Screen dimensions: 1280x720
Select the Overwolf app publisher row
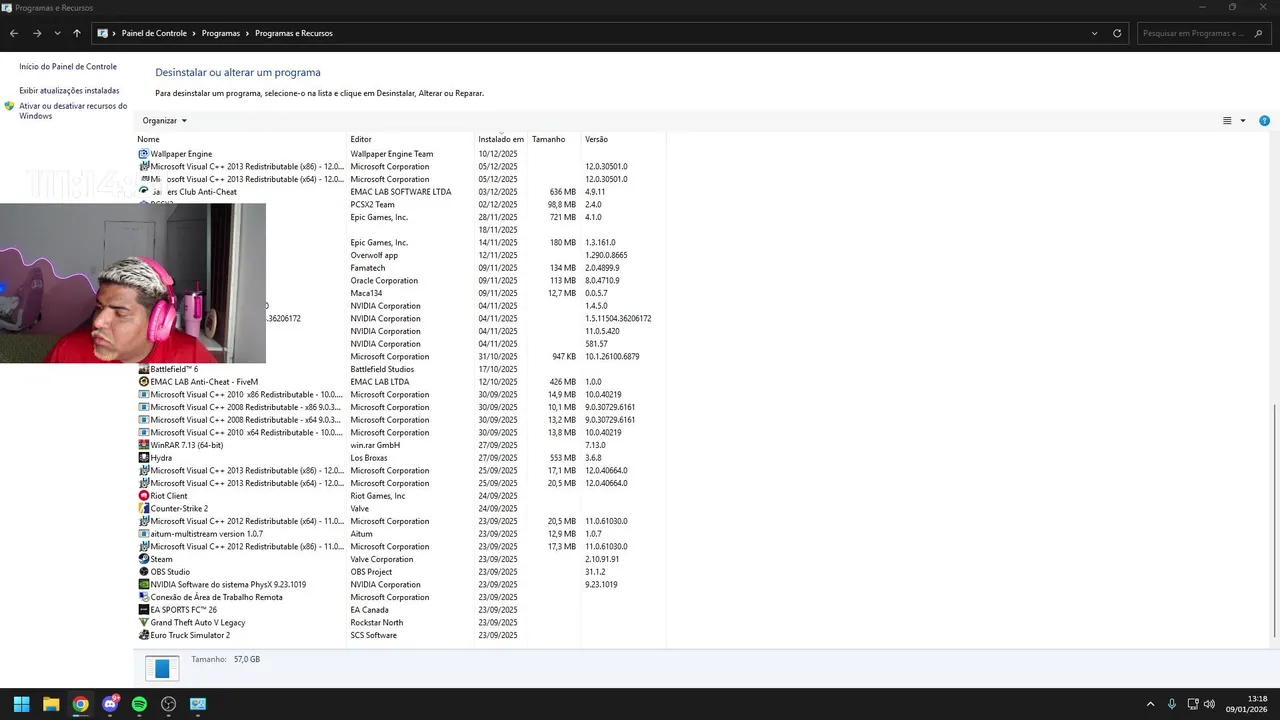tap(400, 255)
